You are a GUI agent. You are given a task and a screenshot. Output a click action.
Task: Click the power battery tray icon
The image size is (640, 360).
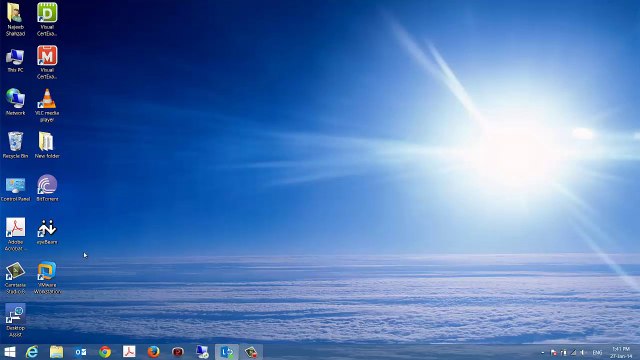[x=564, y=353]
